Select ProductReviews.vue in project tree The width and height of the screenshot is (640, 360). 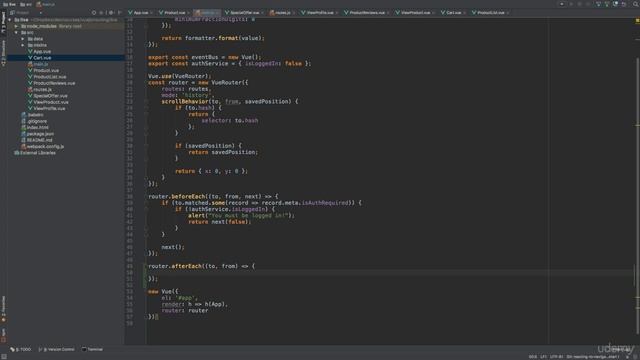(x=51, y=83)
